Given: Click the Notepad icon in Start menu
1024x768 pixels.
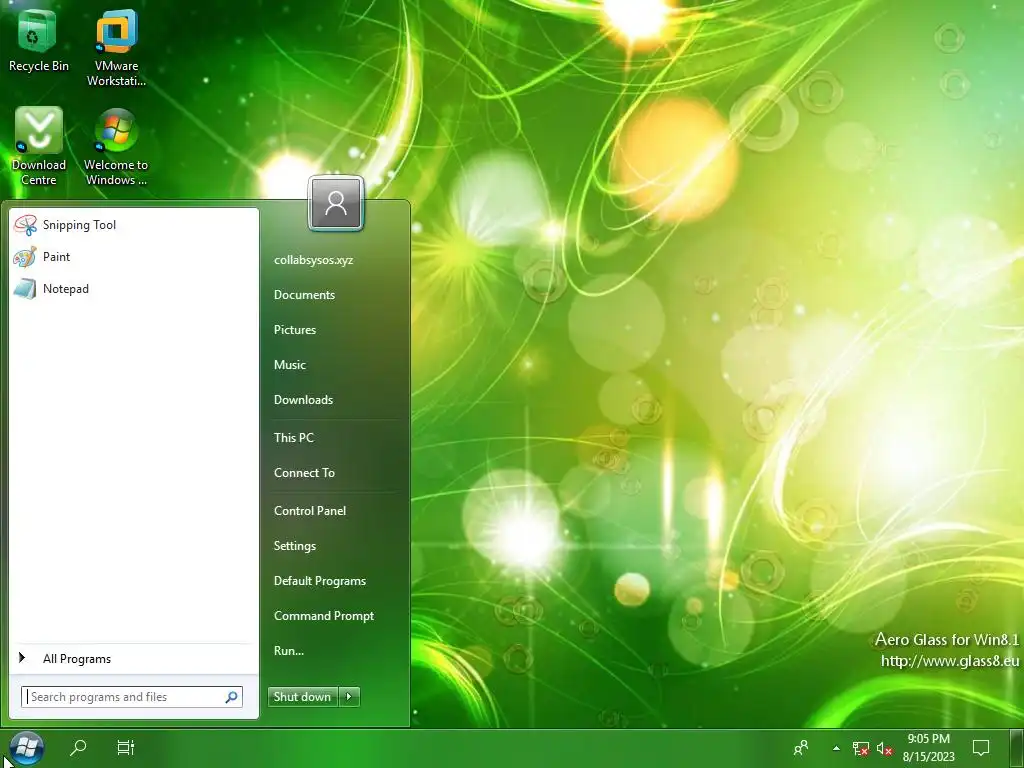Looking at the screenshot, I should pyautogui.click(x=25, y=289).
